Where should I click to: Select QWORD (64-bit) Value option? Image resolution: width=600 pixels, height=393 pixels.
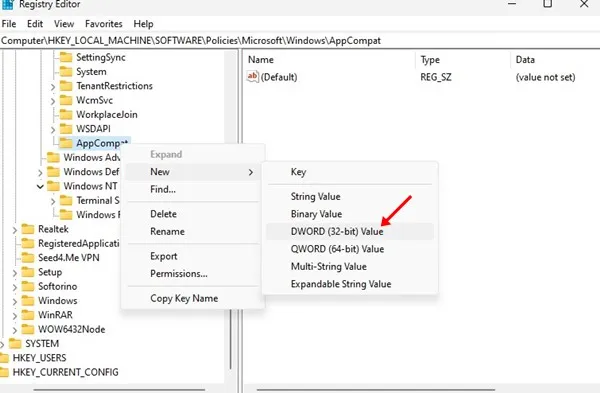[x=350, y=249]
